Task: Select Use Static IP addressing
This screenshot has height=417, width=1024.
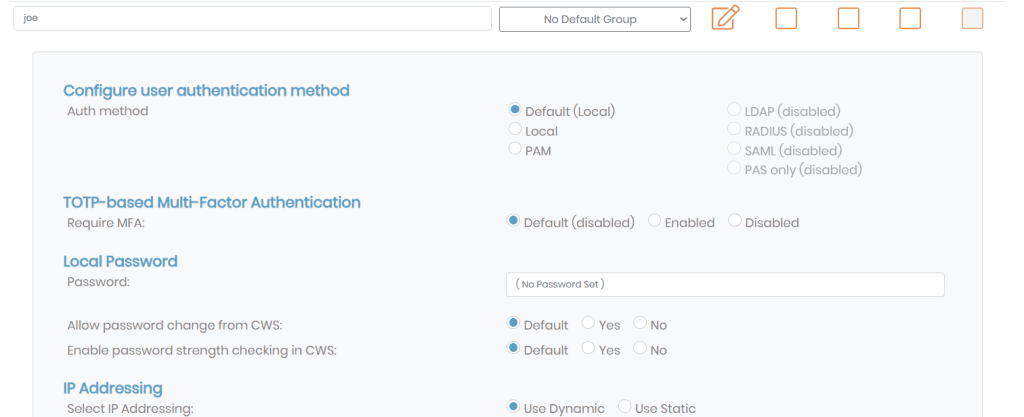Action: click(625, 406)
